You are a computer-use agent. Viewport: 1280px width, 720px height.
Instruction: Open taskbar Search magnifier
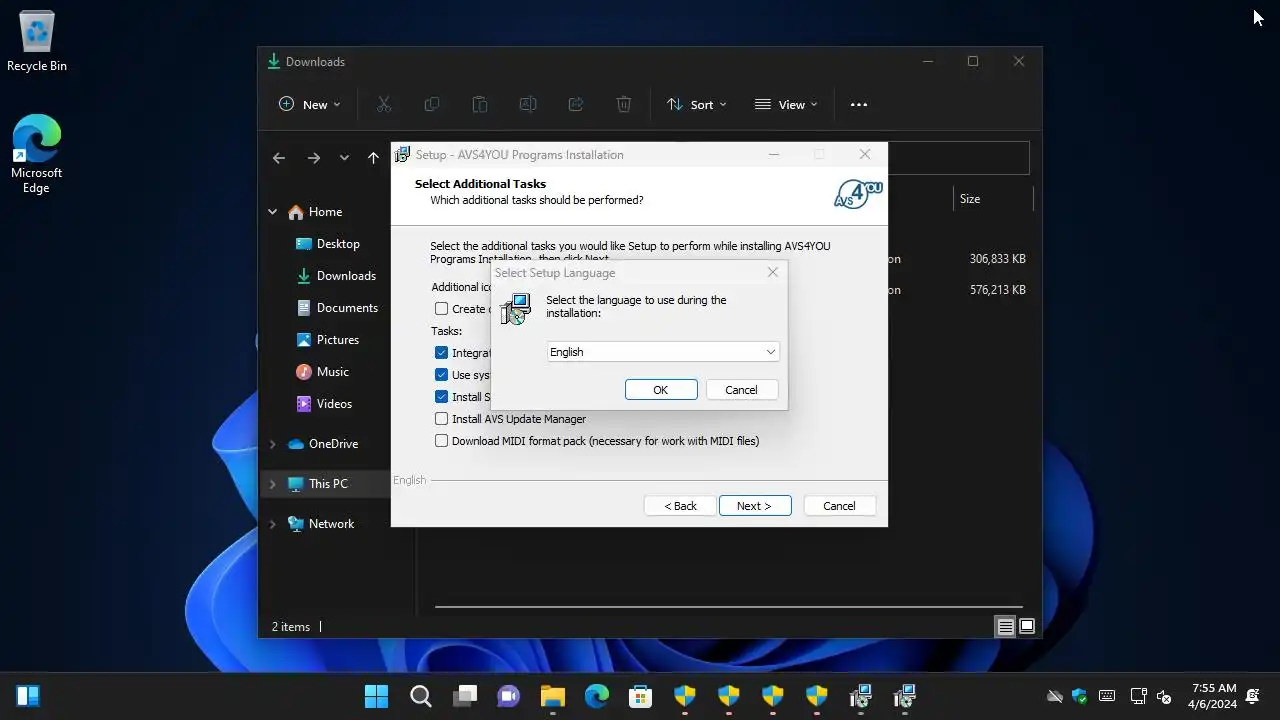421,696
